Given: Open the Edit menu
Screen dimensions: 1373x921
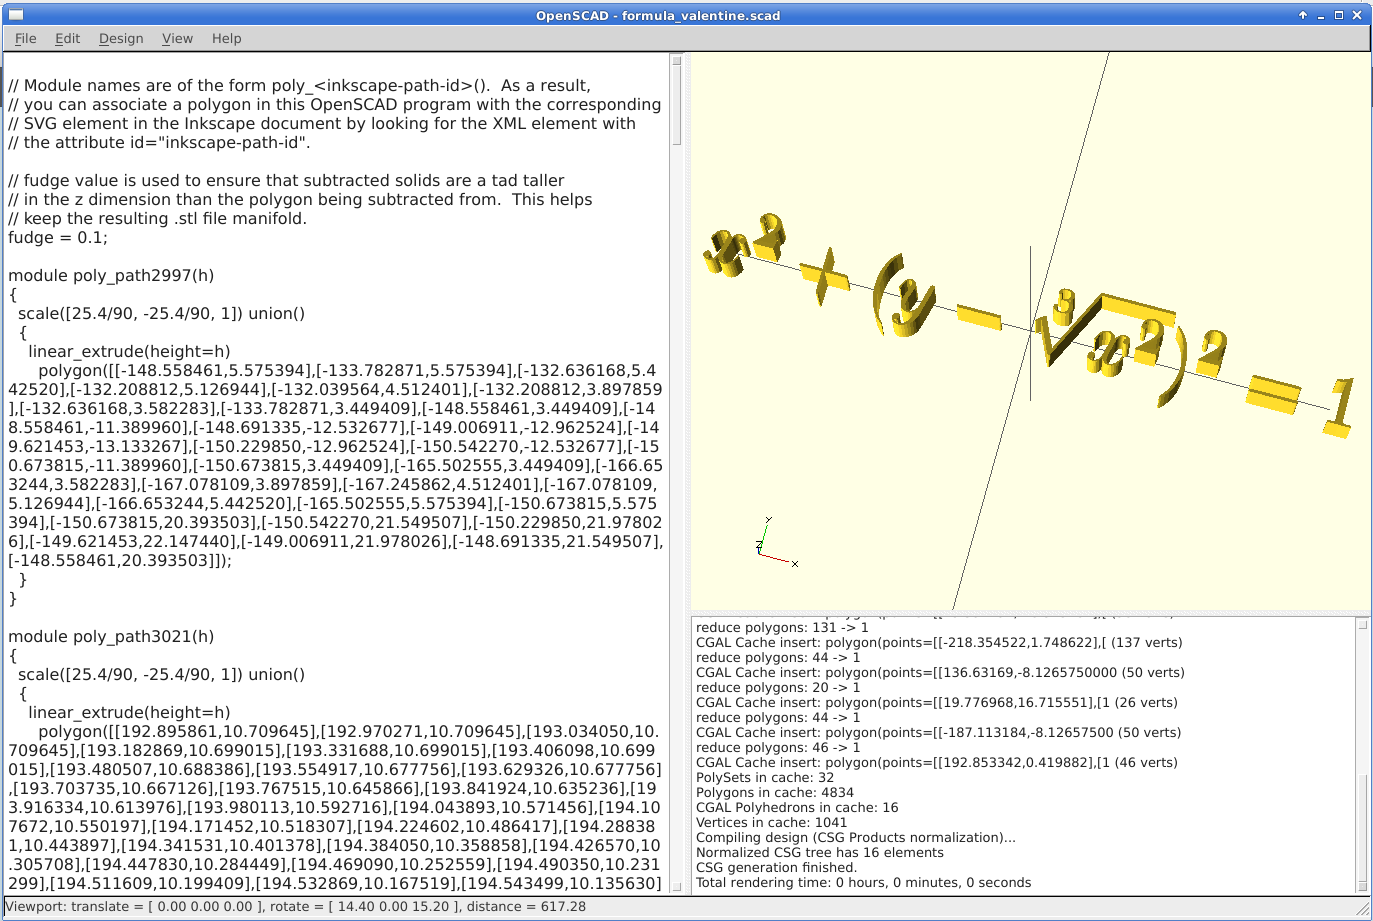Looking at the screenshot, I should coord(67,38).
